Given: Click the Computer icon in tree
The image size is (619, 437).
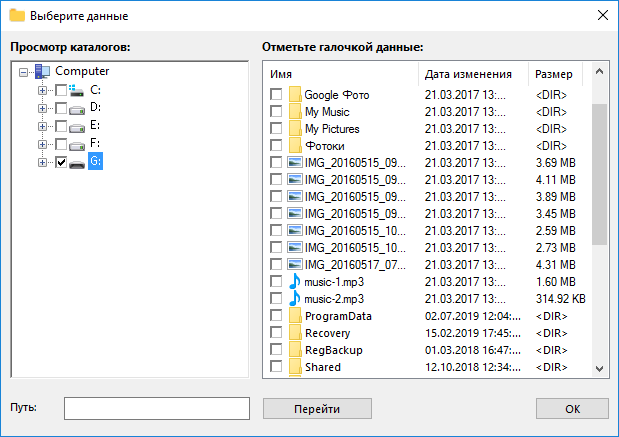Looking at the screenshot, I should point(43,71).
